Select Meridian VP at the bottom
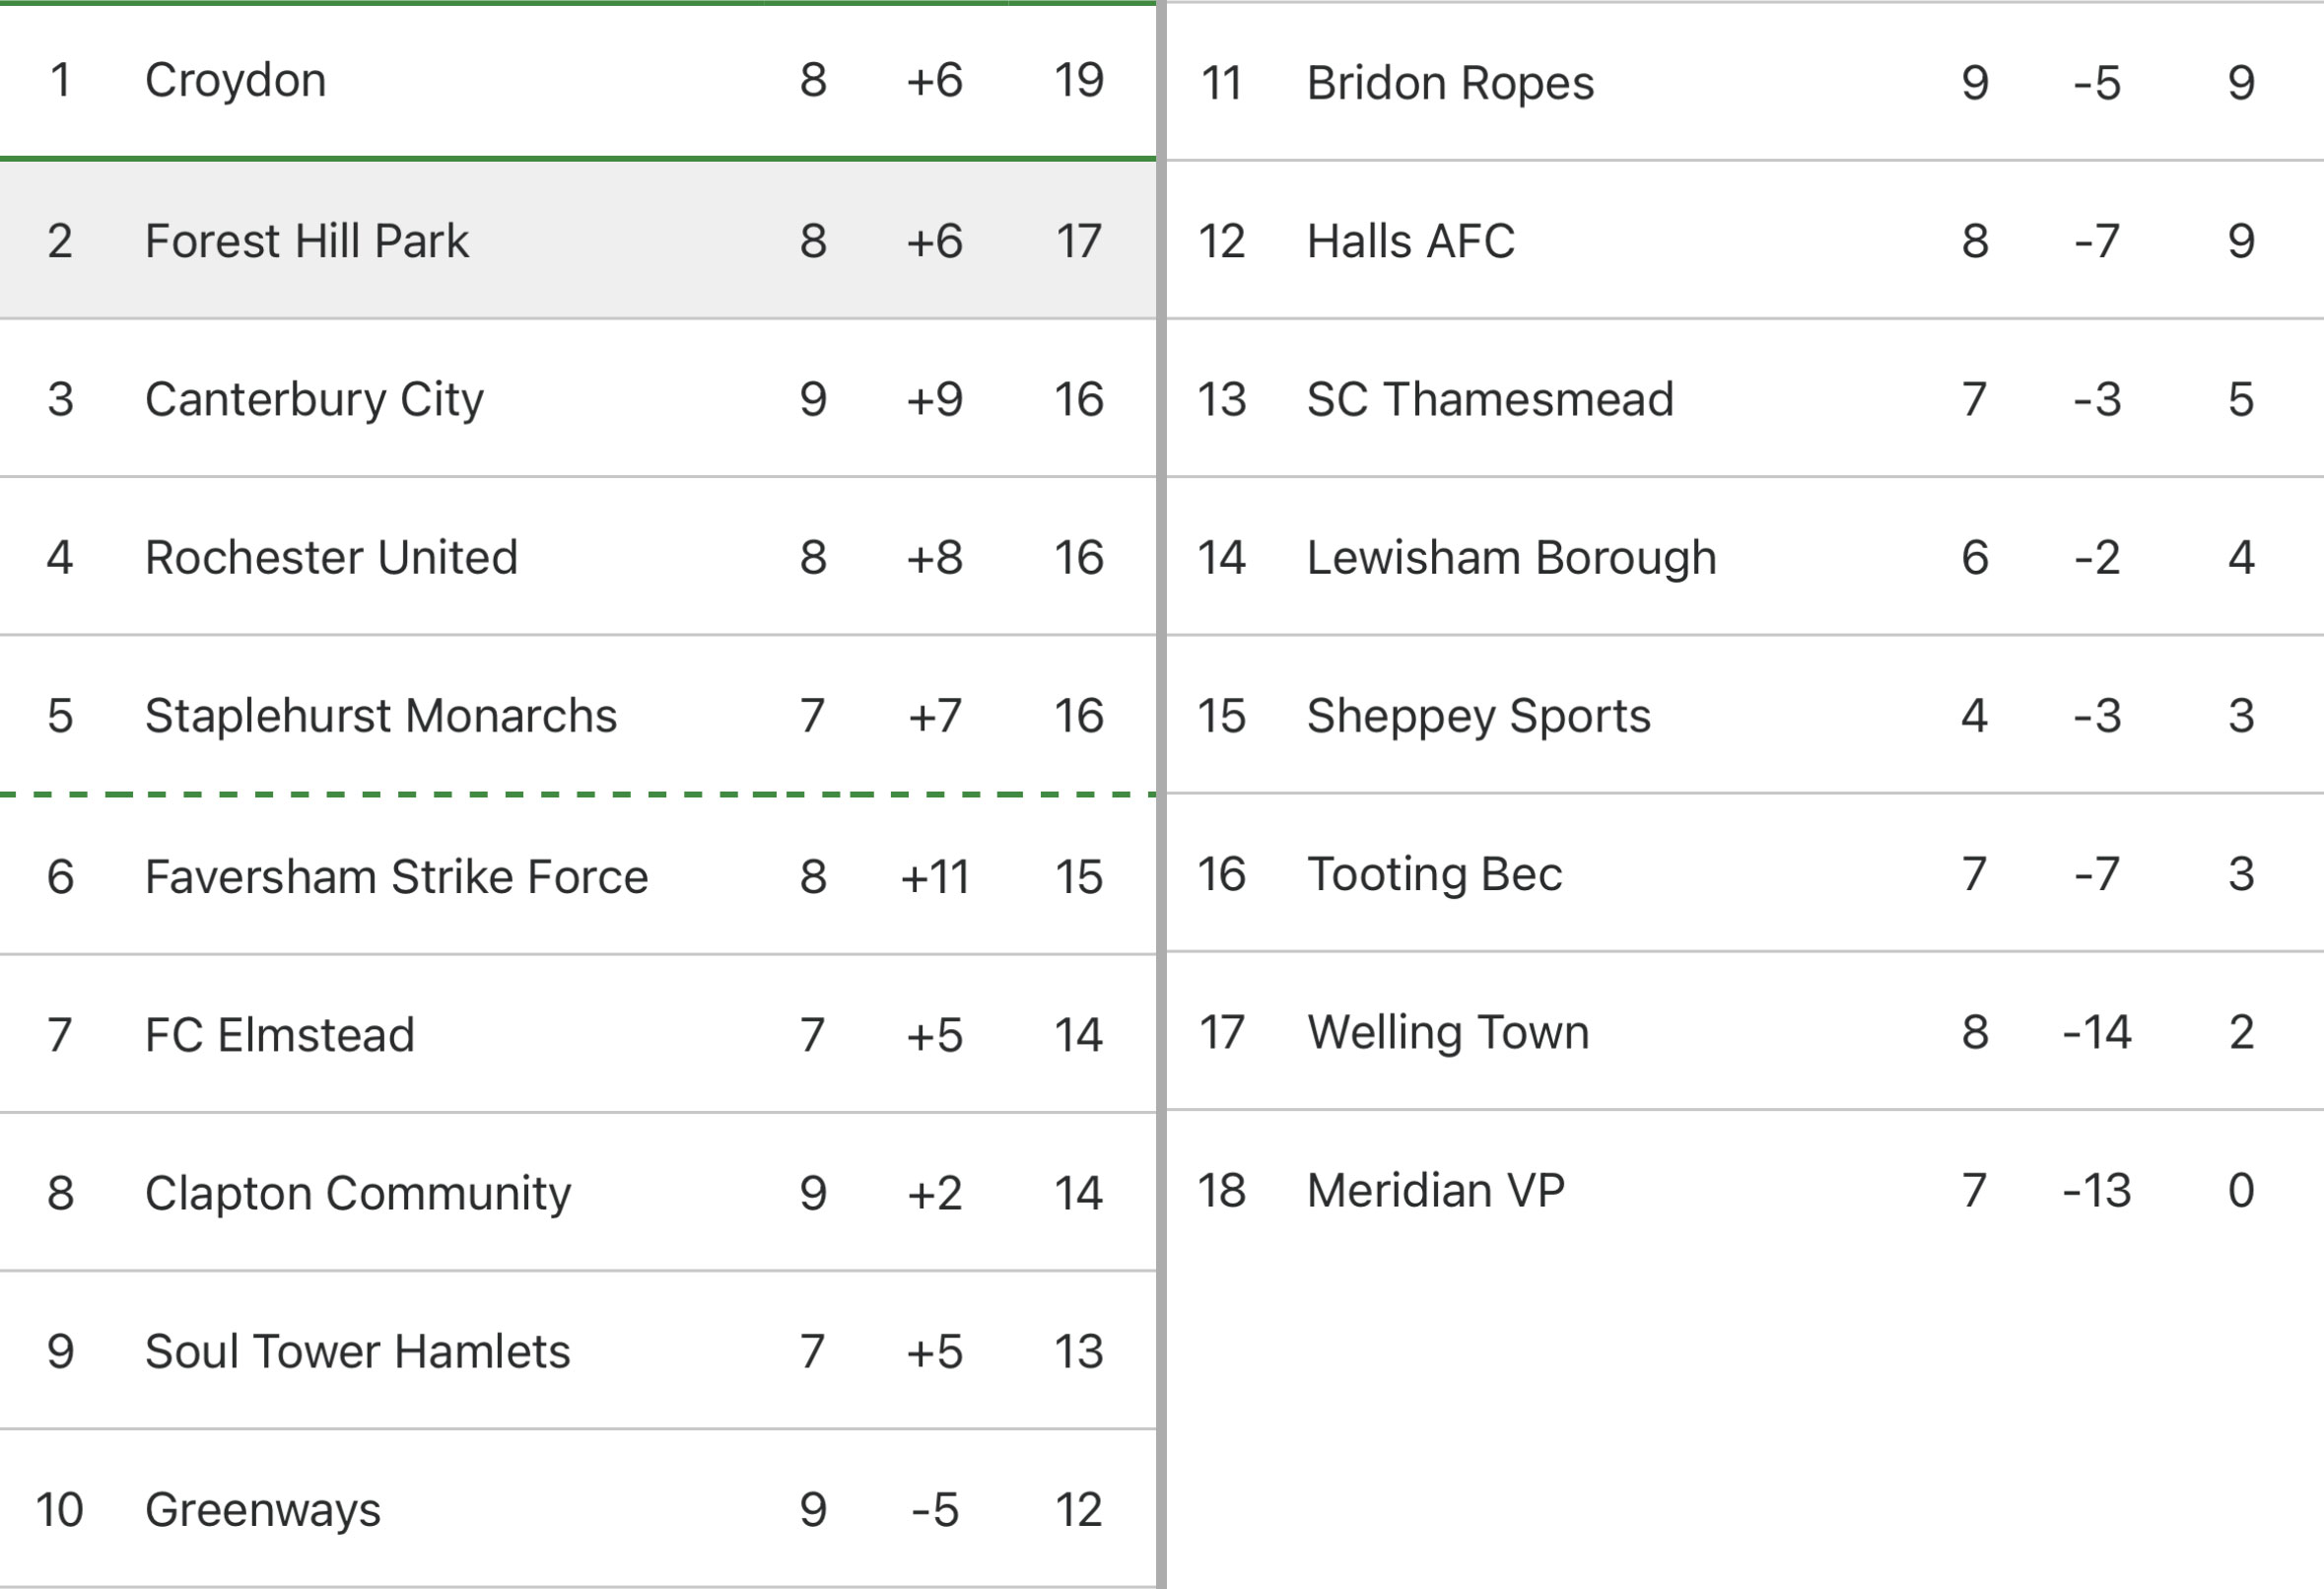 1745,1189
